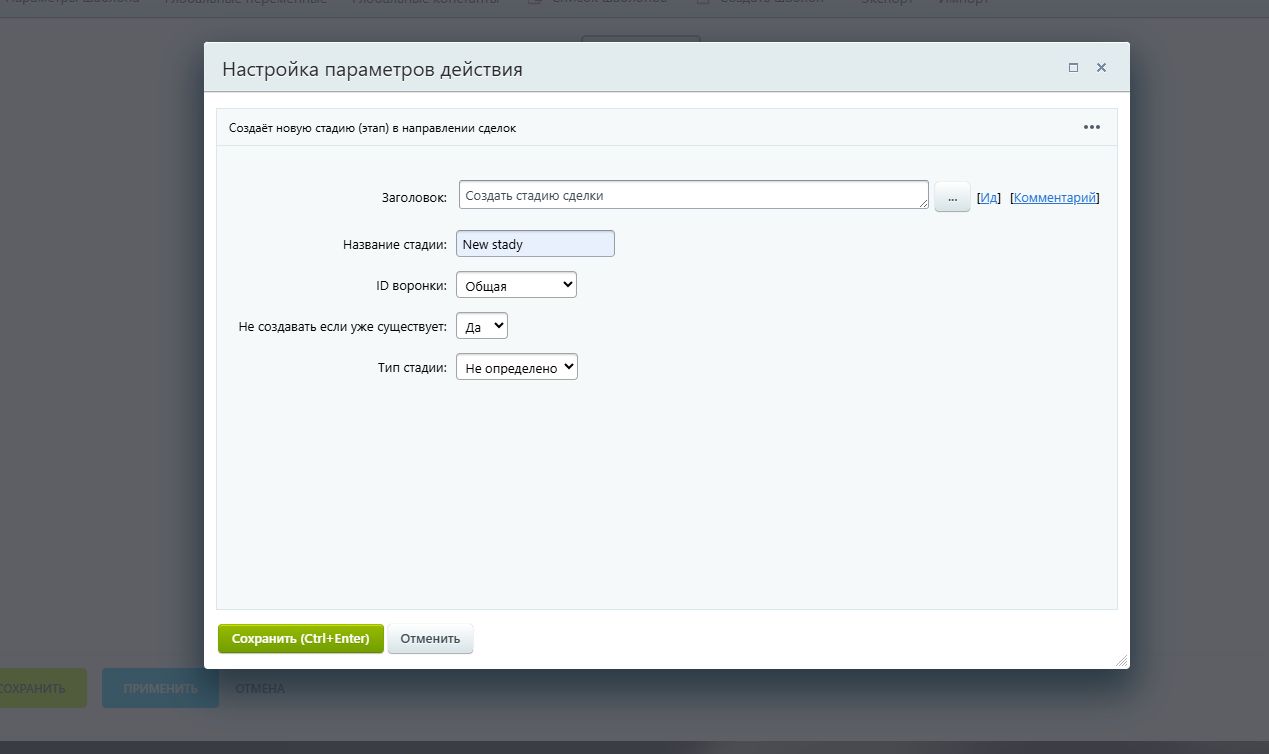Open the Тип стадии dropdown
This screenshot has width=1269, height=754.
point(516,366)
